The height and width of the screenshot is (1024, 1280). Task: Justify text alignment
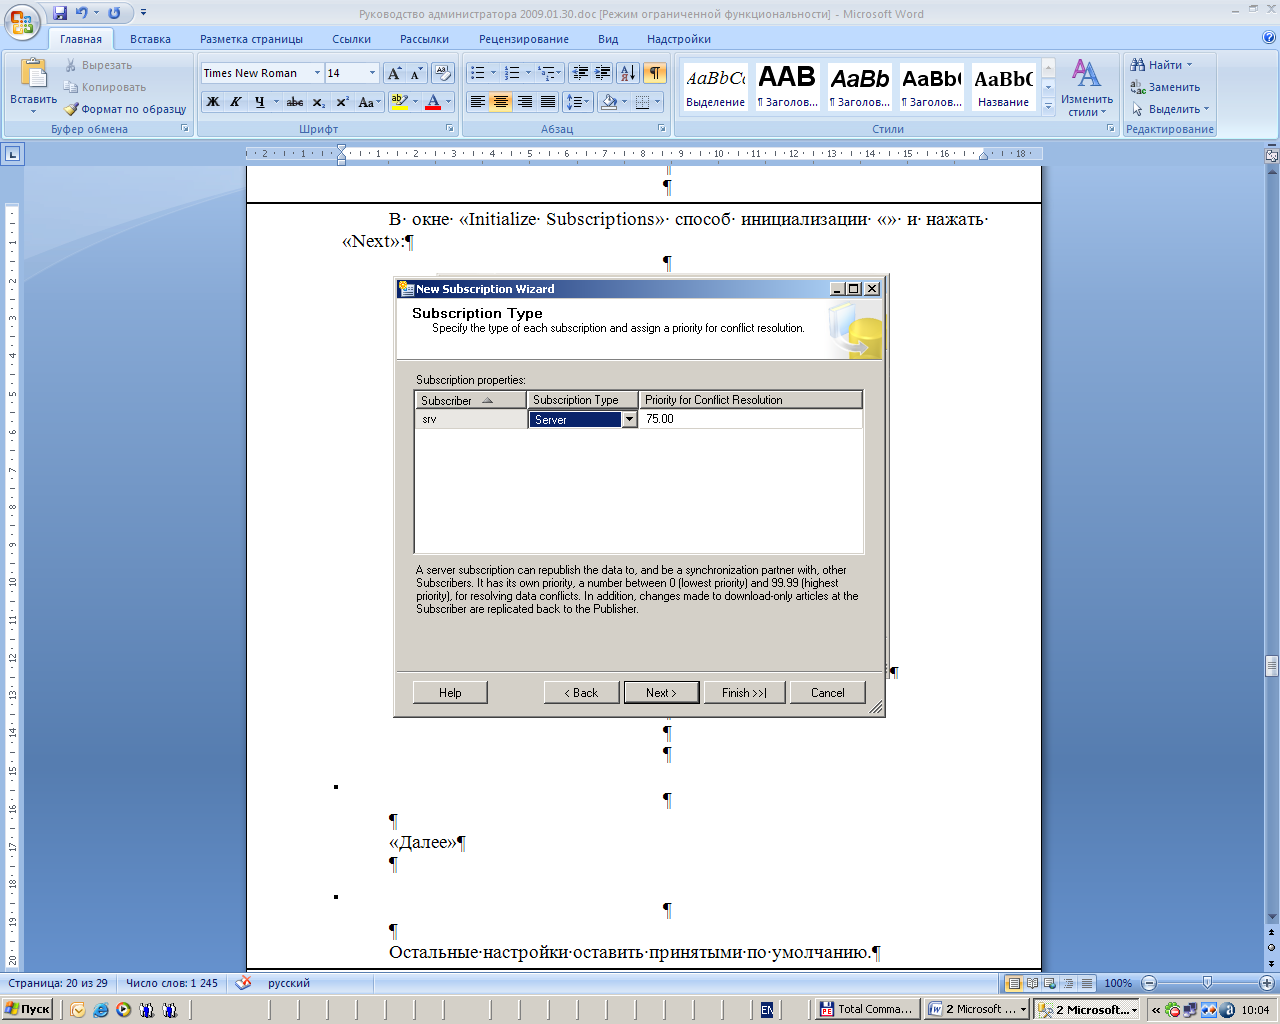[548, 102]
